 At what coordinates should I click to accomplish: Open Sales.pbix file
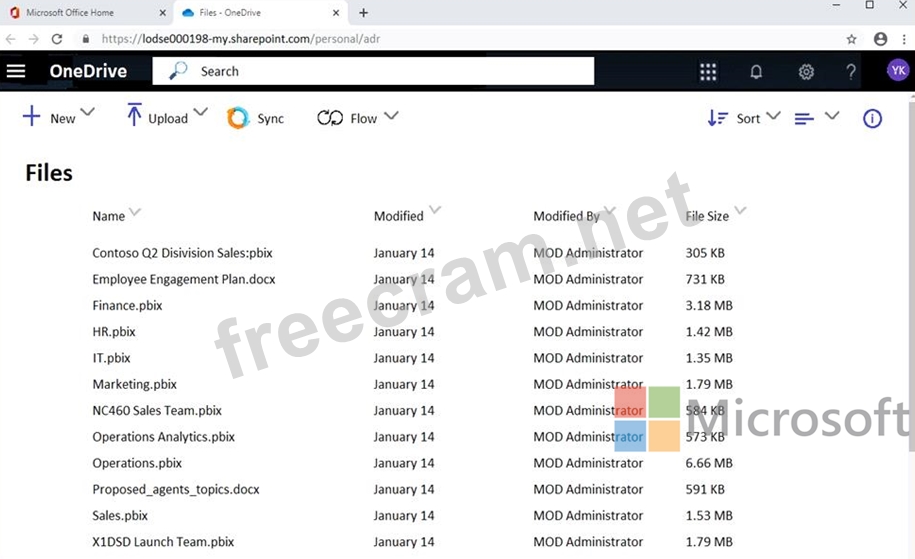click(120, 516)
